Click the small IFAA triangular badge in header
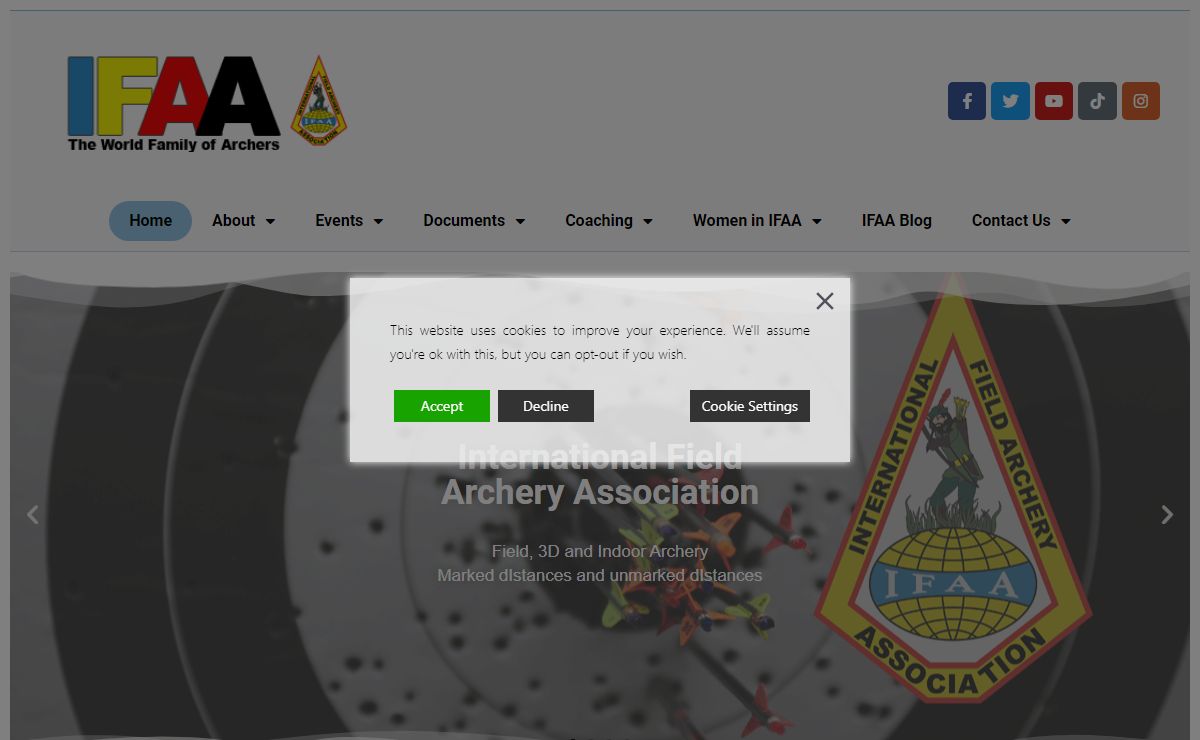This screenshot has width=1200, height=740. (x=318, y=100)
